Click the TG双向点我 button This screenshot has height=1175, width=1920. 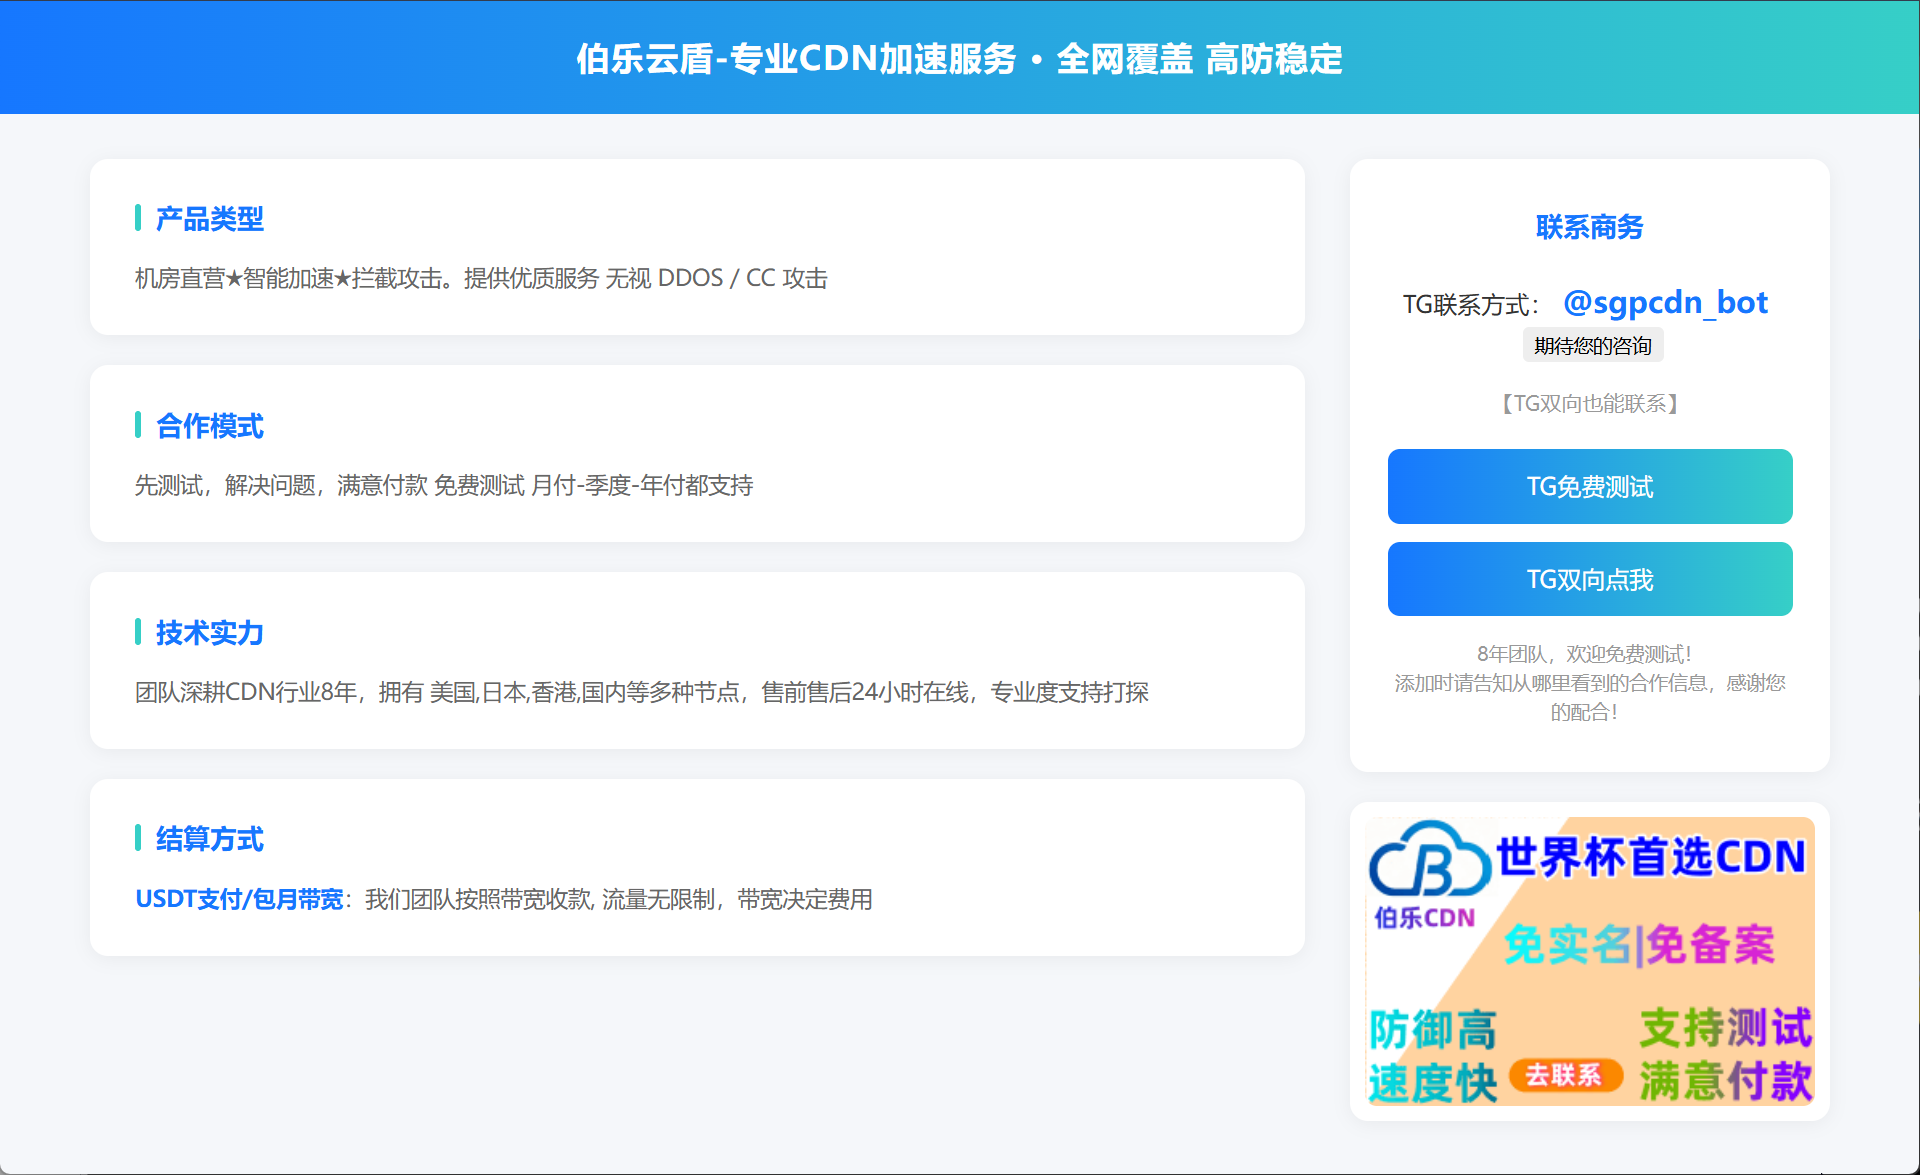(1590, 579)
